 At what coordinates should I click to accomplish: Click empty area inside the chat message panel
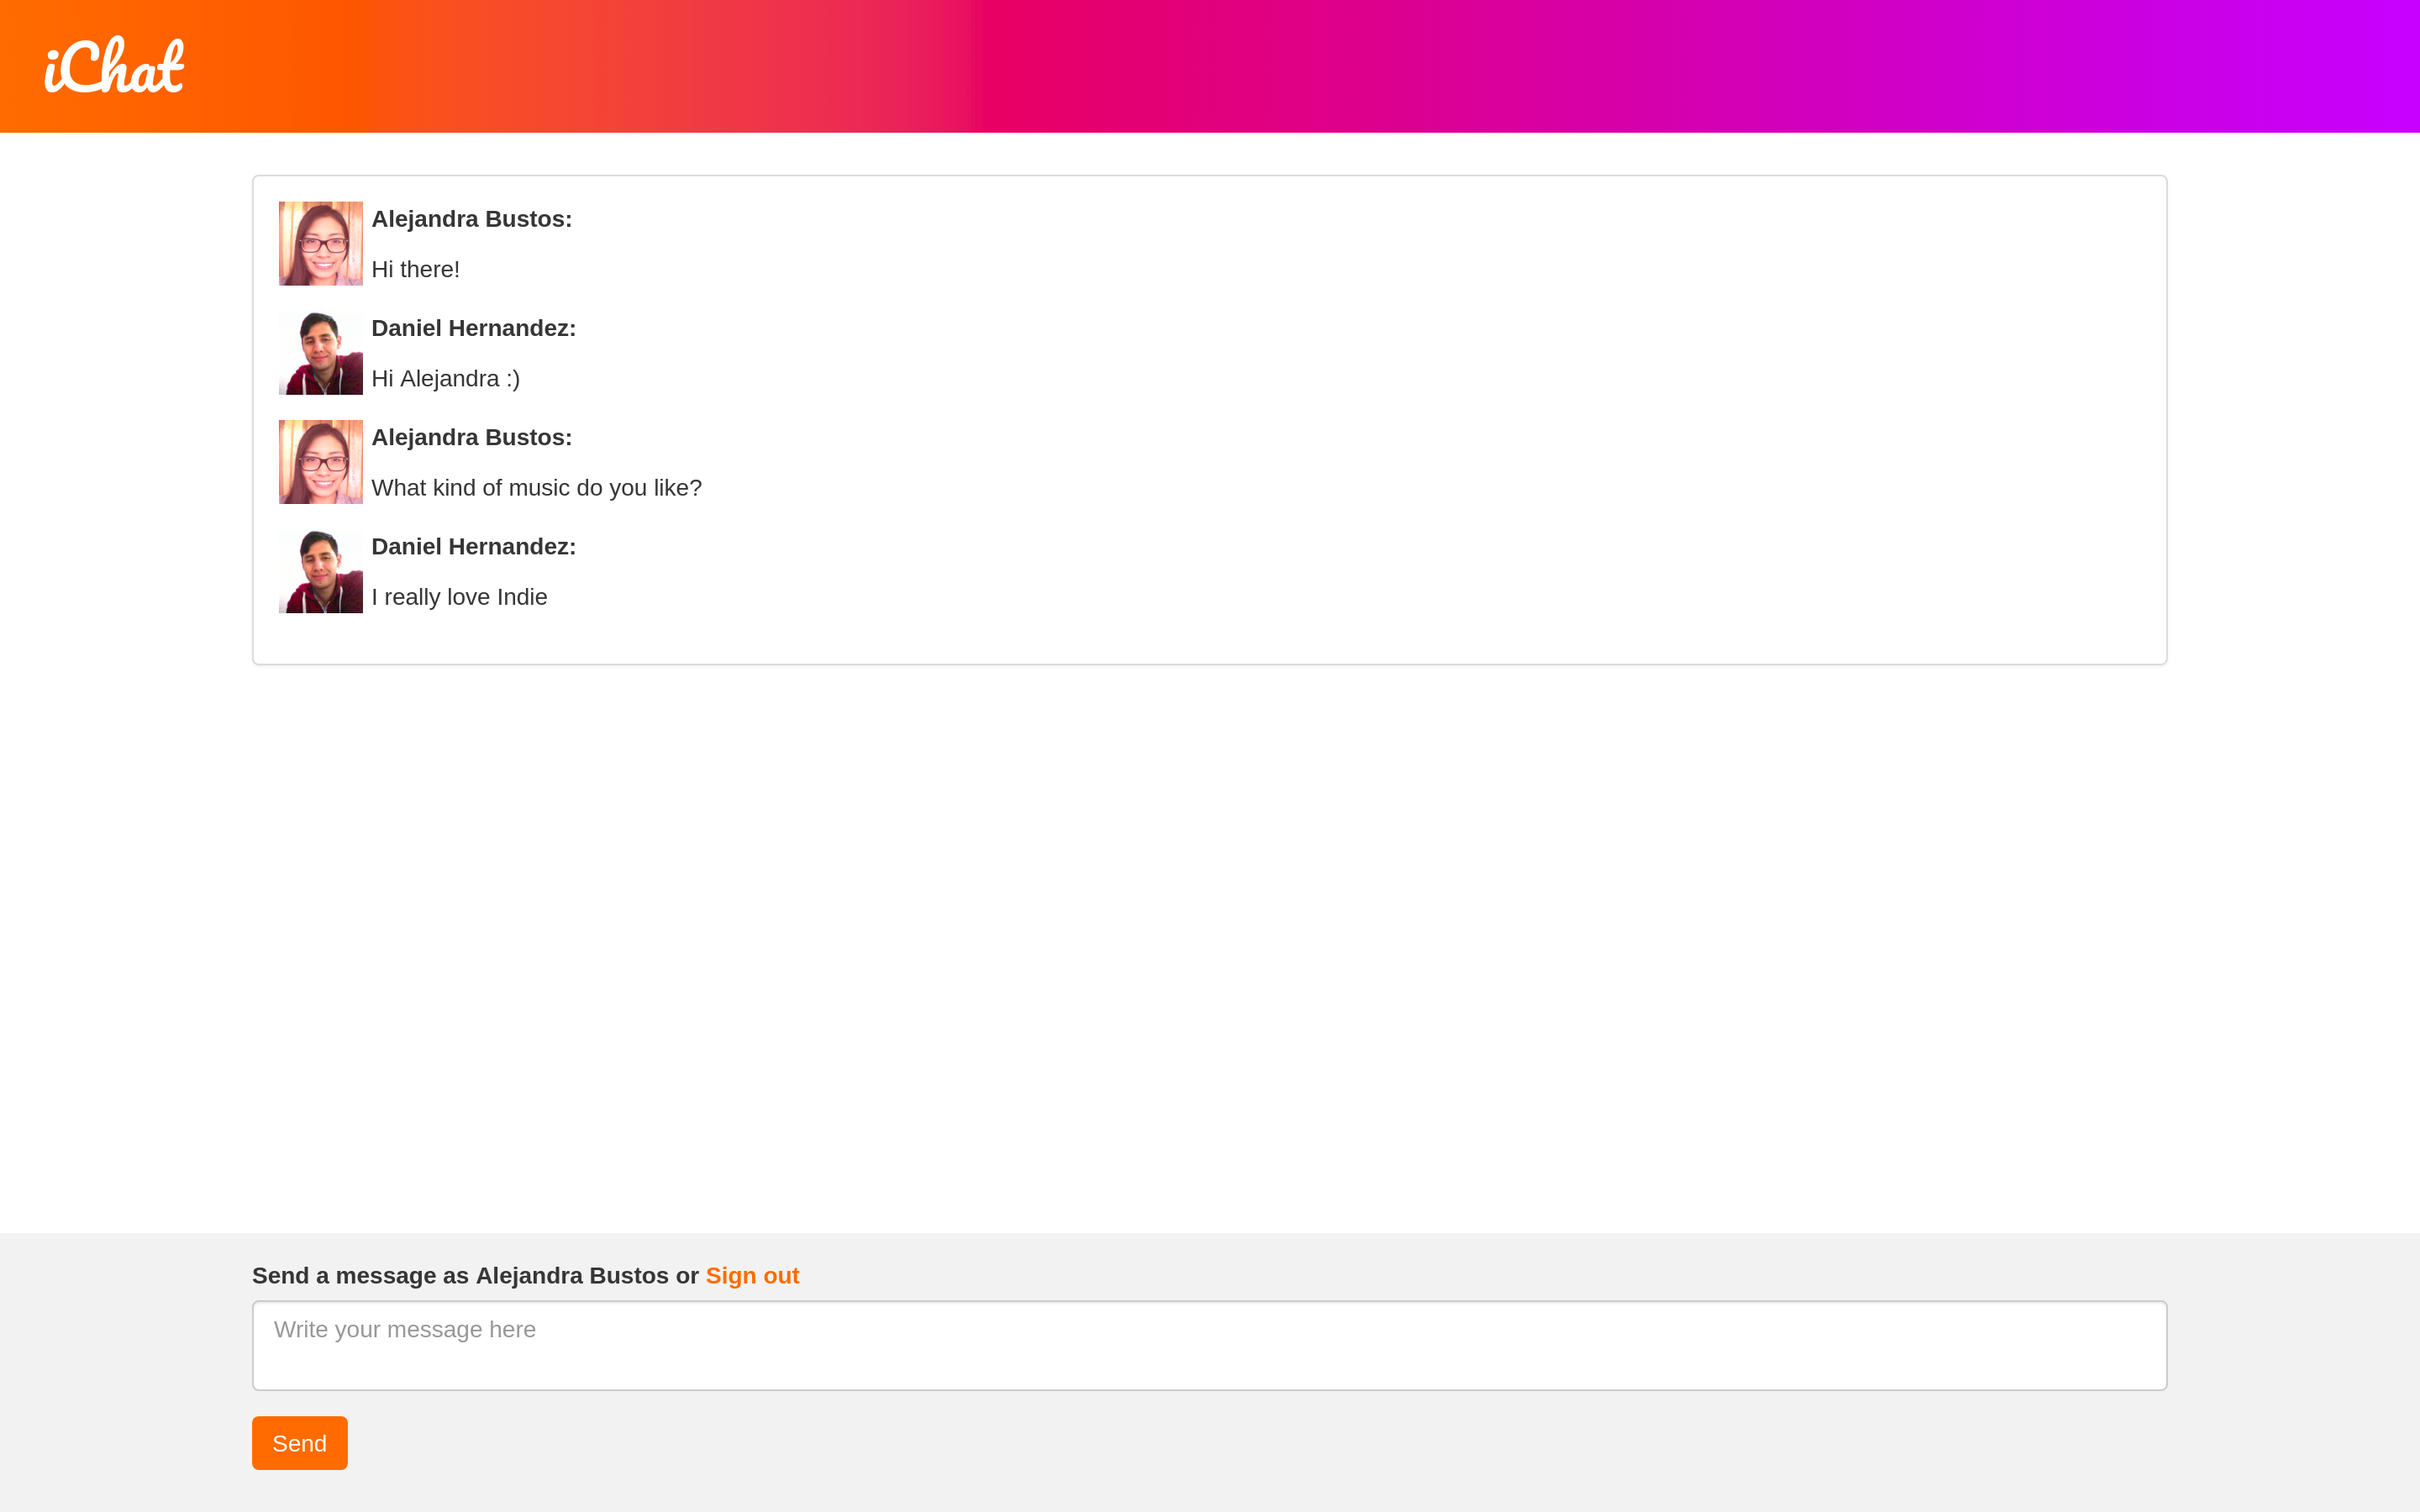(x=1400, y=420)
